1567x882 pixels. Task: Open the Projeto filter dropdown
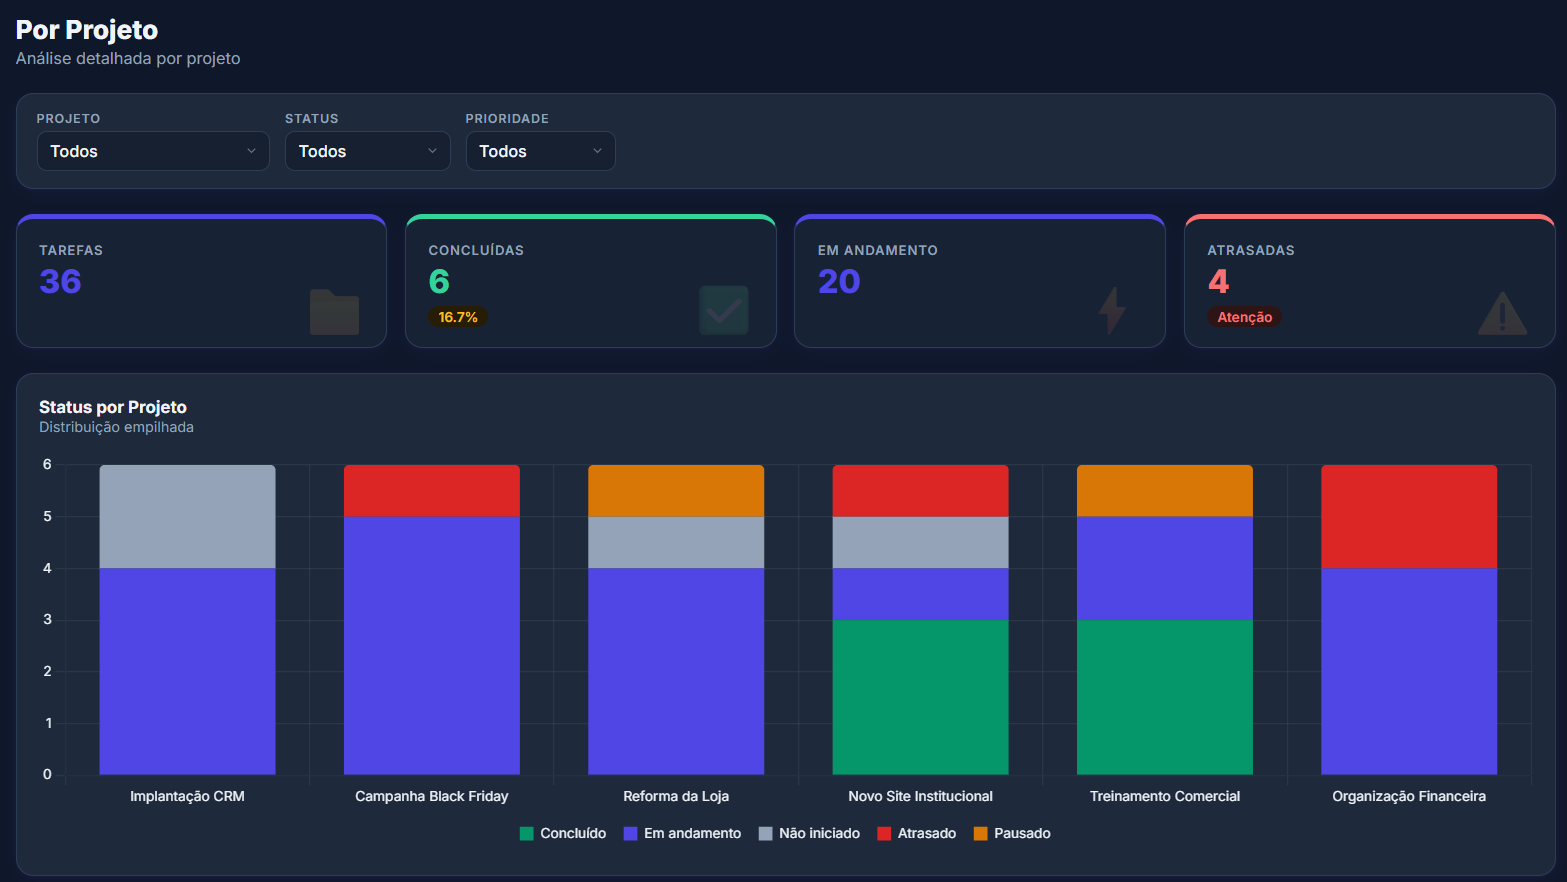pyautogui.click(x=153, y=151)
